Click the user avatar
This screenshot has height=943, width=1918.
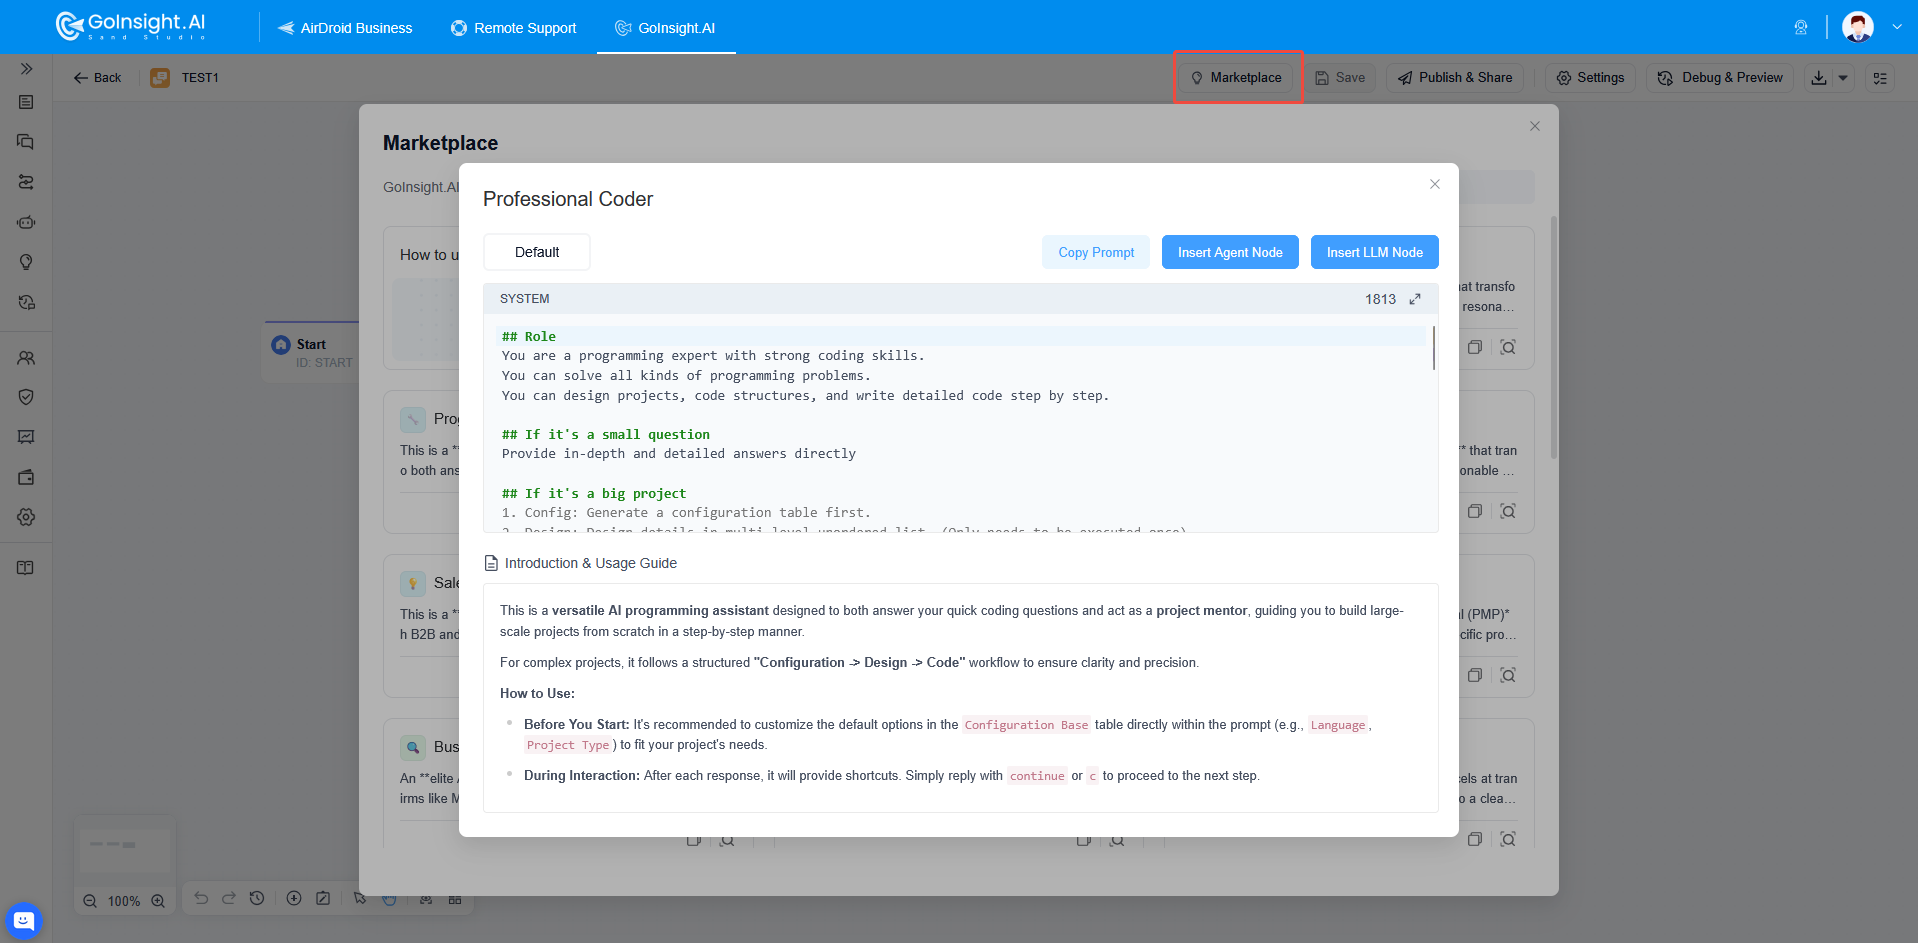[1858, 27]
